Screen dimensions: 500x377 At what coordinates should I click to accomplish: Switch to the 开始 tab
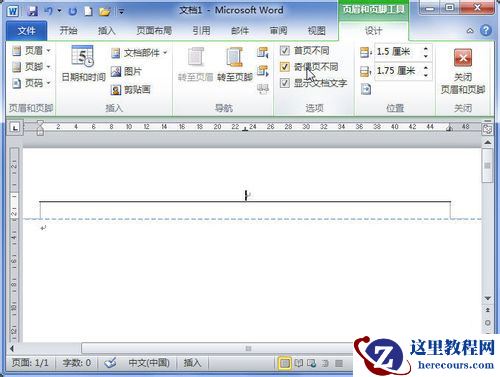click(68, 31)
